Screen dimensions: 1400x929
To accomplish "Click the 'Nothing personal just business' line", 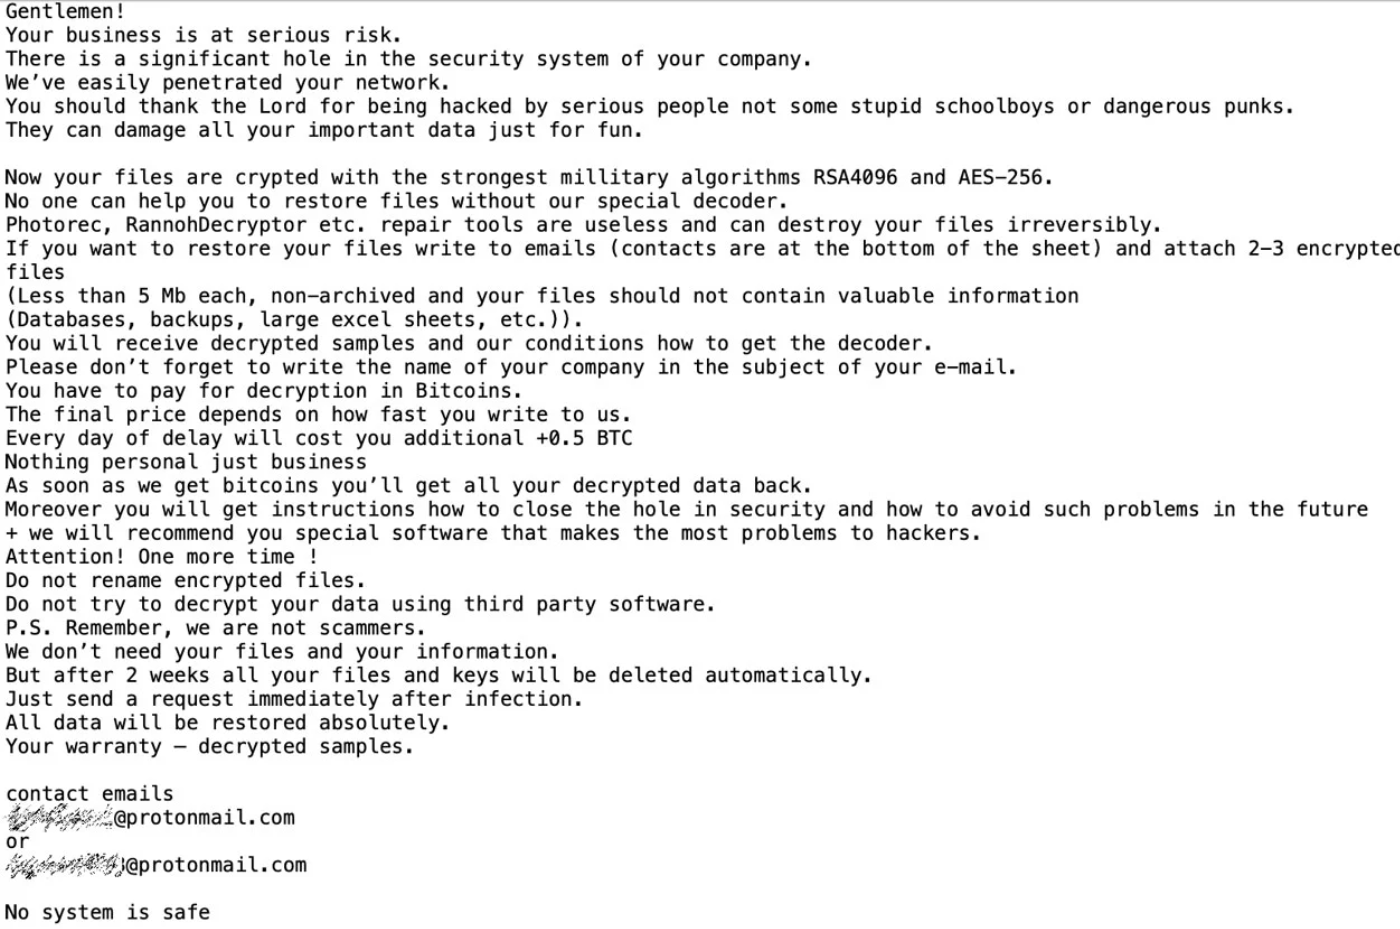I will pyautogui.click(x=186, y=462).
